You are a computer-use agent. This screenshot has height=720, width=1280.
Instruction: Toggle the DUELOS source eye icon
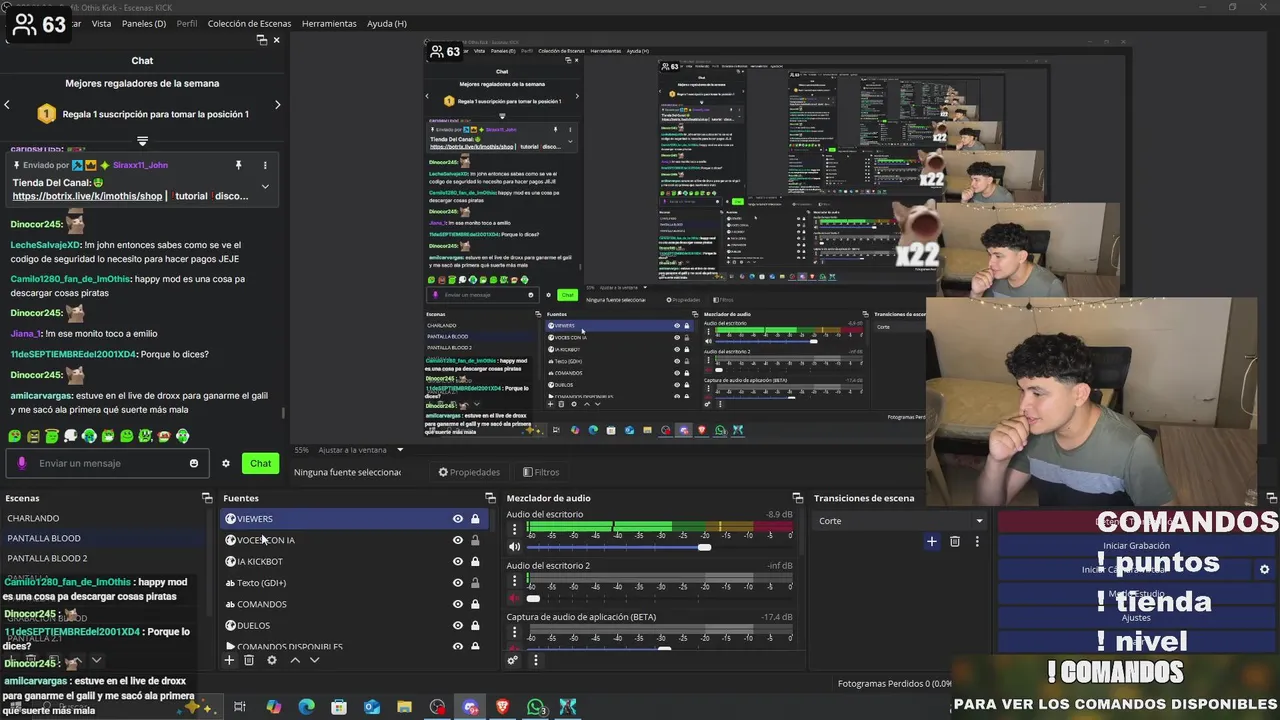tap(458, 626)
